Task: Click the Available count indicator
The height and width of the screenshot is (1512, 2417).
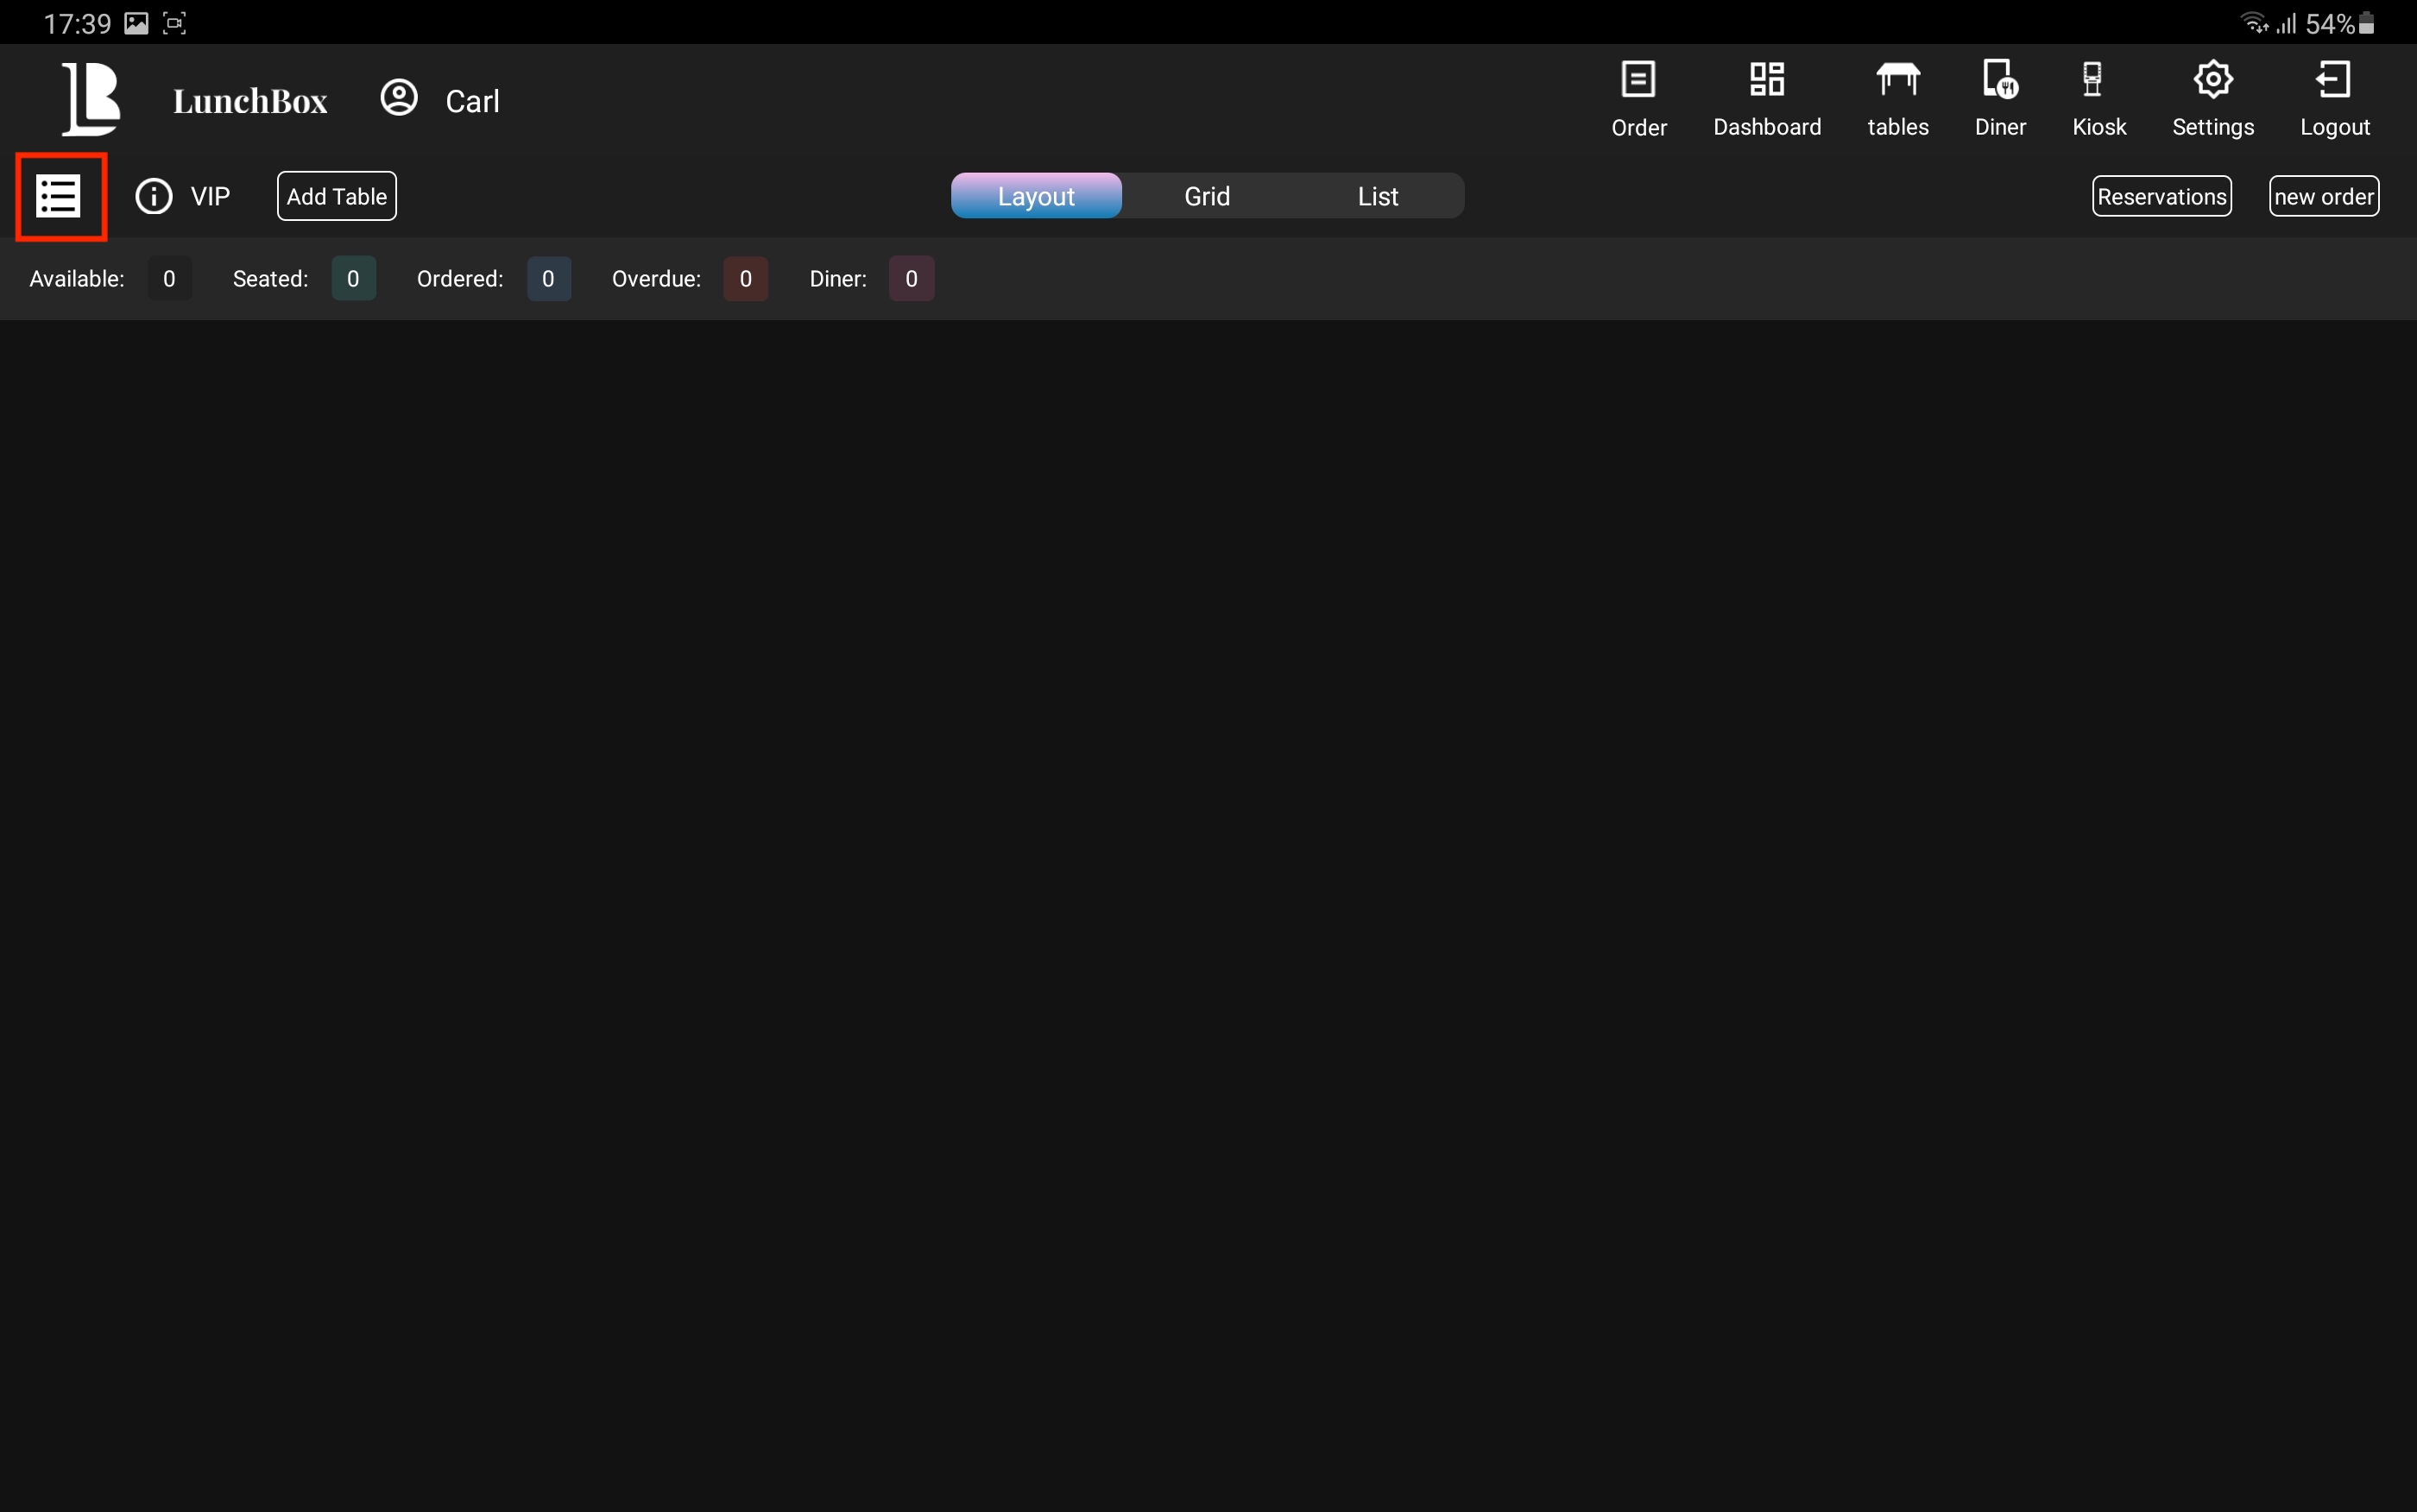Action: (169, 279)
